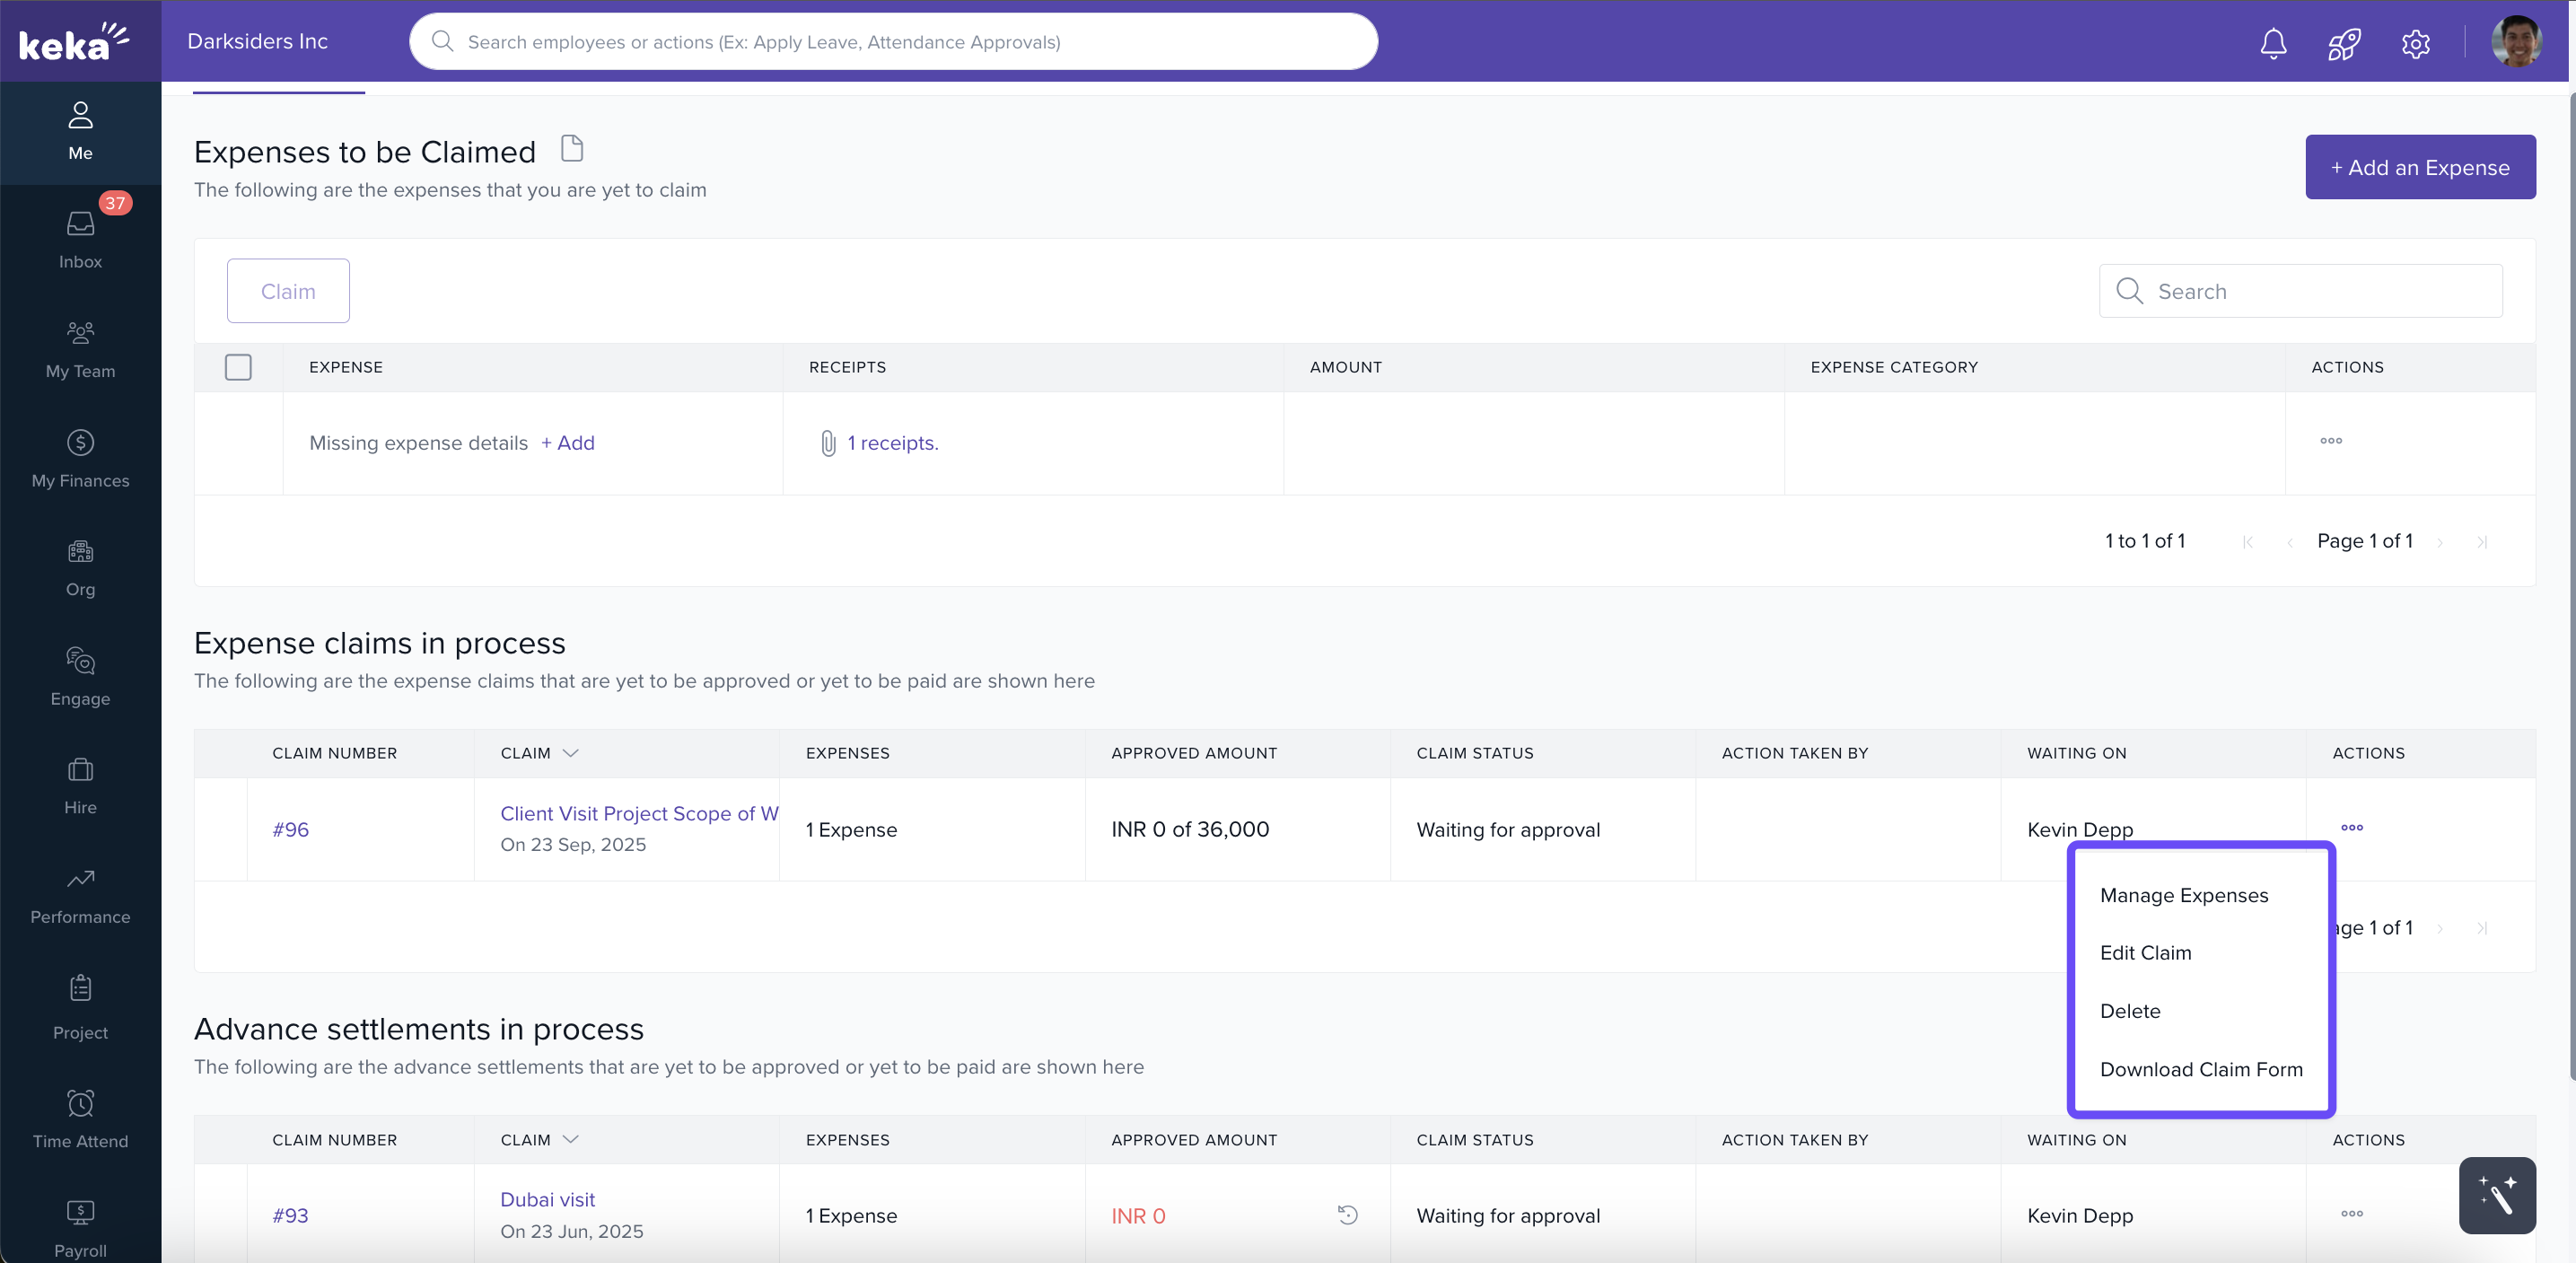Viewport: 2576px width, 1263px height.
Task: Click the Add an Expense button
Action: point(2419,167)
